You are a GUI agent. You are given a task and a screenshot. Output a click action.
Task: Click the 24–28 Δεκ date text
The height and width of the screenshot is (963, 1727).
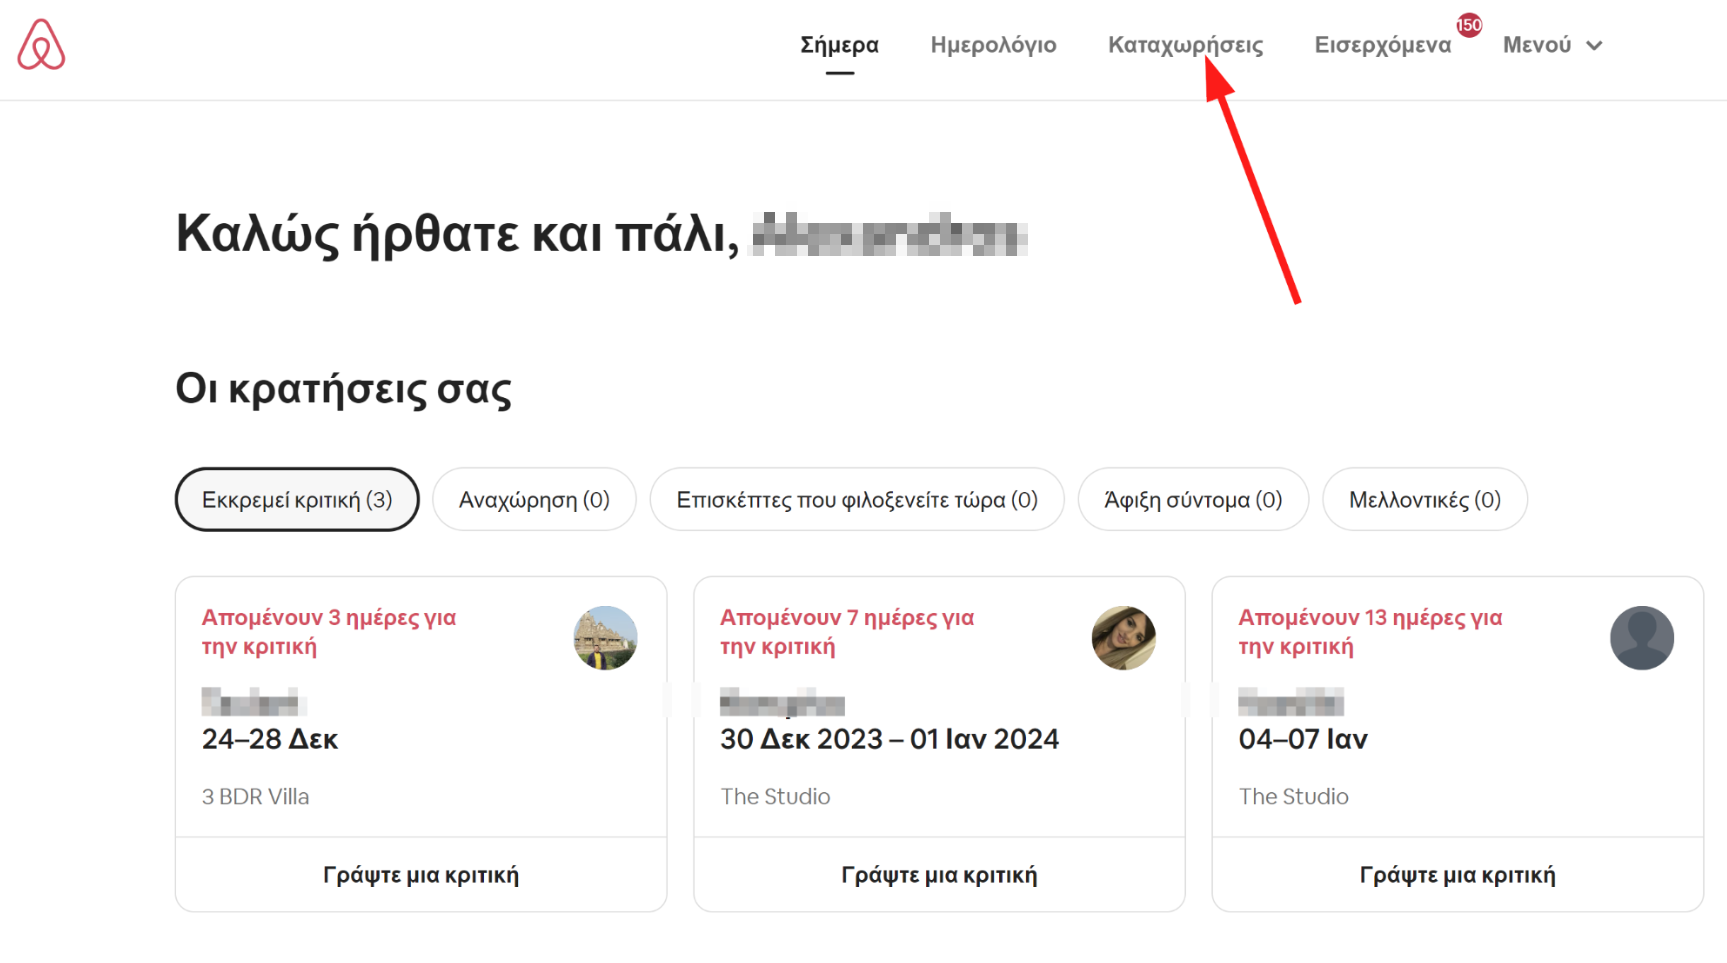(x=270, y=739)
